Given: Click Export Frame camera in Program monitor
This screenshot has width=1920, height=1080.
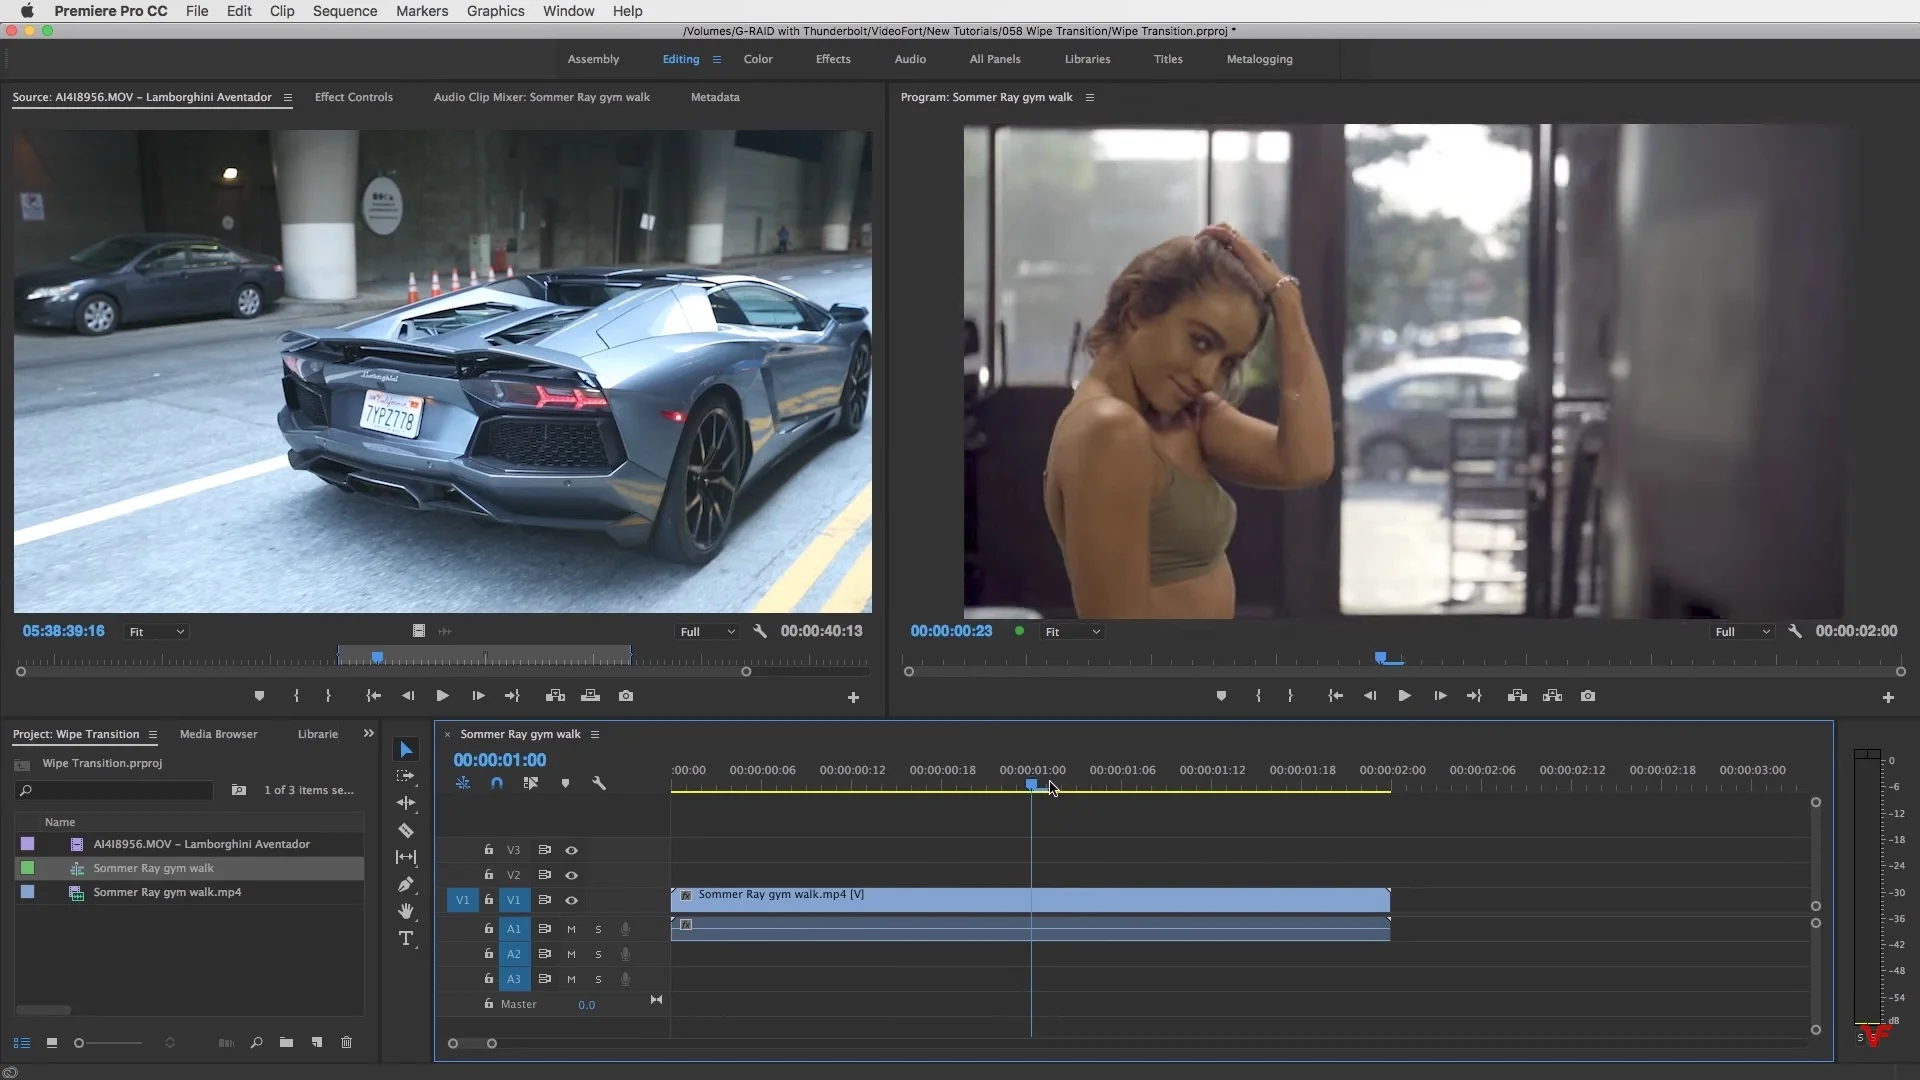Looking at the screenshot, I should [1588, 696].
